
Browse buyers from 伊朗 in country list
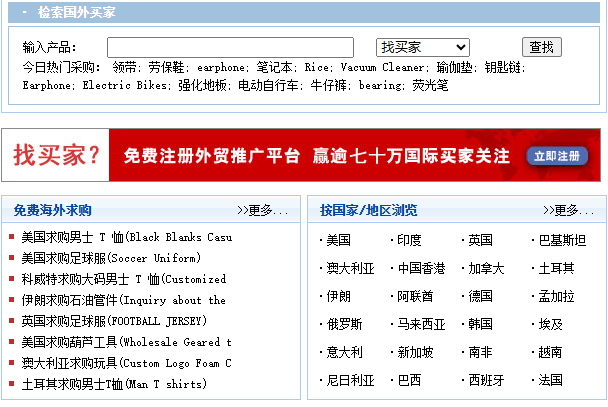pyautogui.click(x=339, y=296)
